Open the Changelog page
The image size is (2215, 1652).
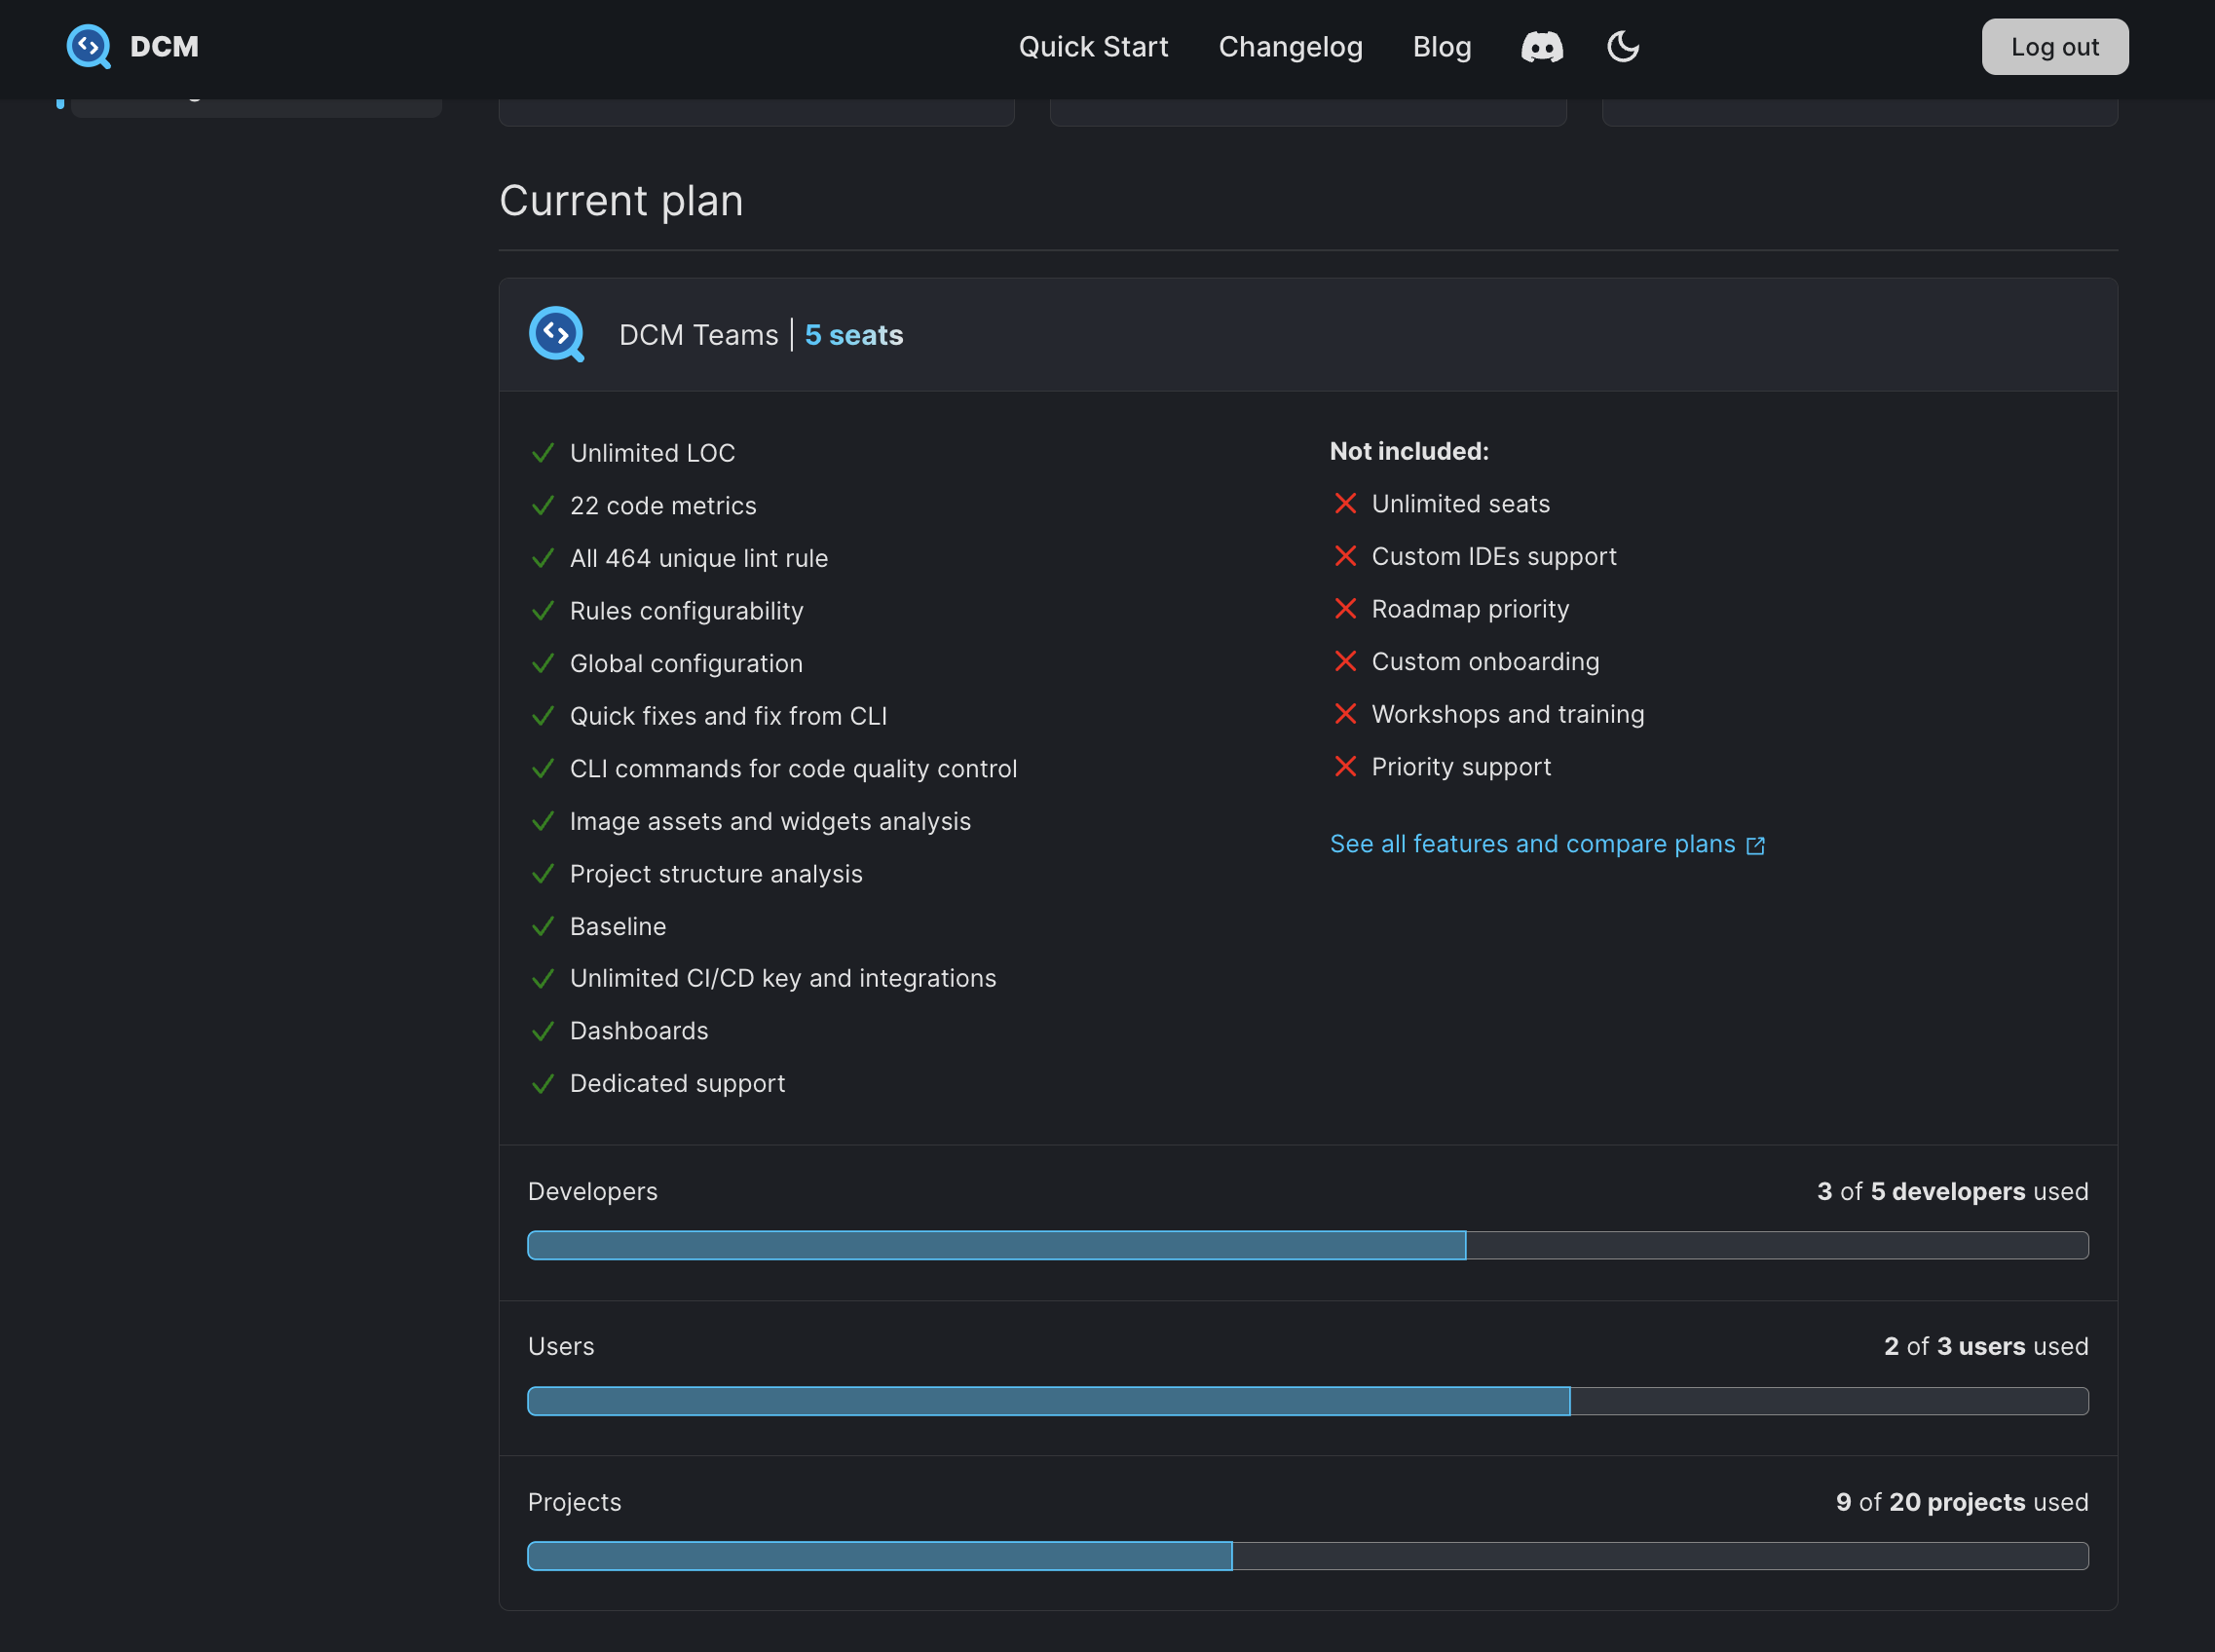point(1290,46)
